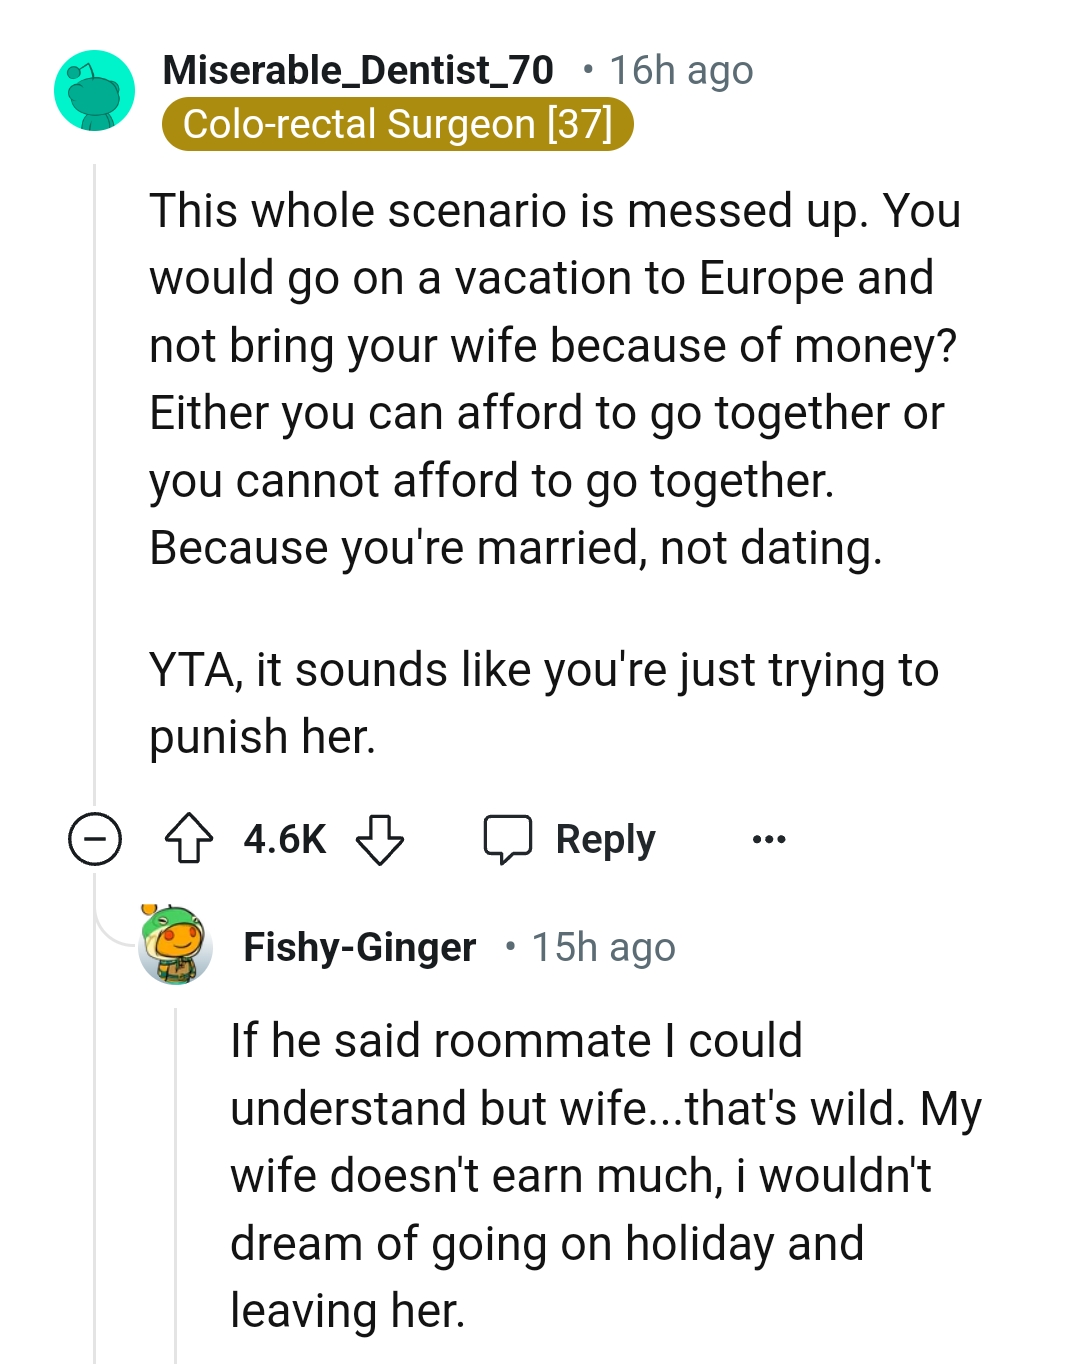Click the 4.6K vote count
1080x1364 pixels.
(285, 839)
